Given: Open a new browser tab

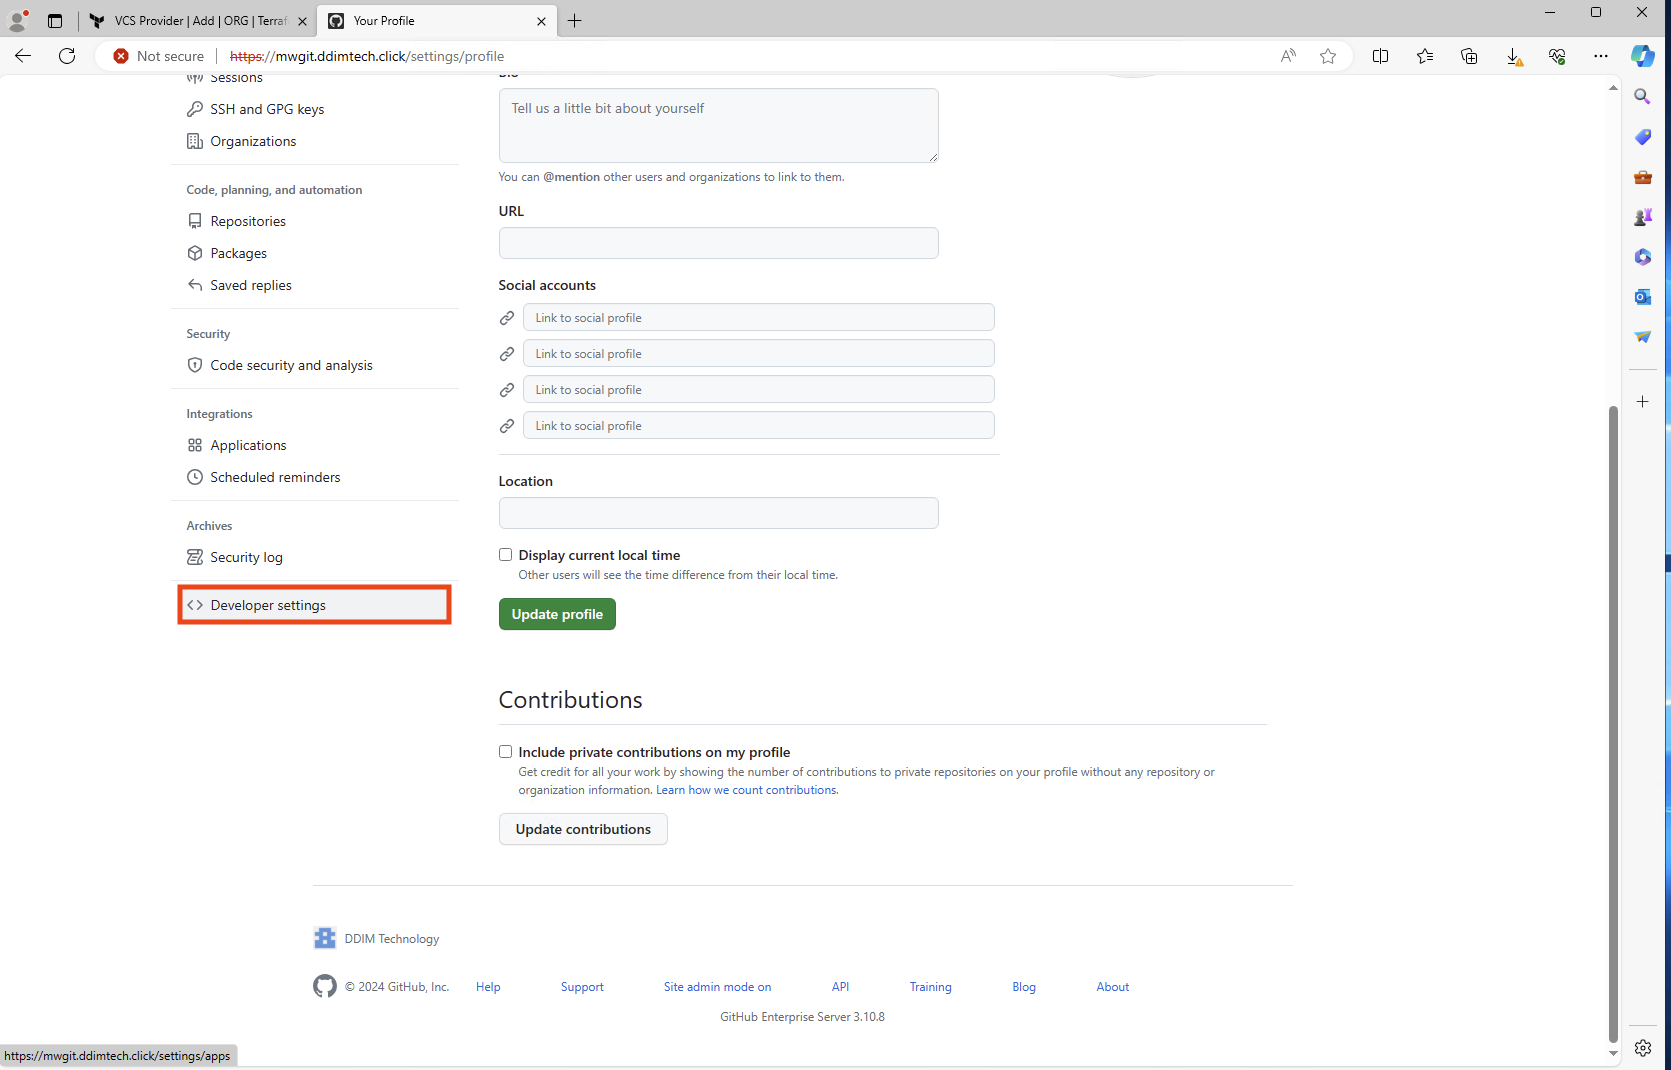Looking at the screenshot, I should (x=575, y=20).
